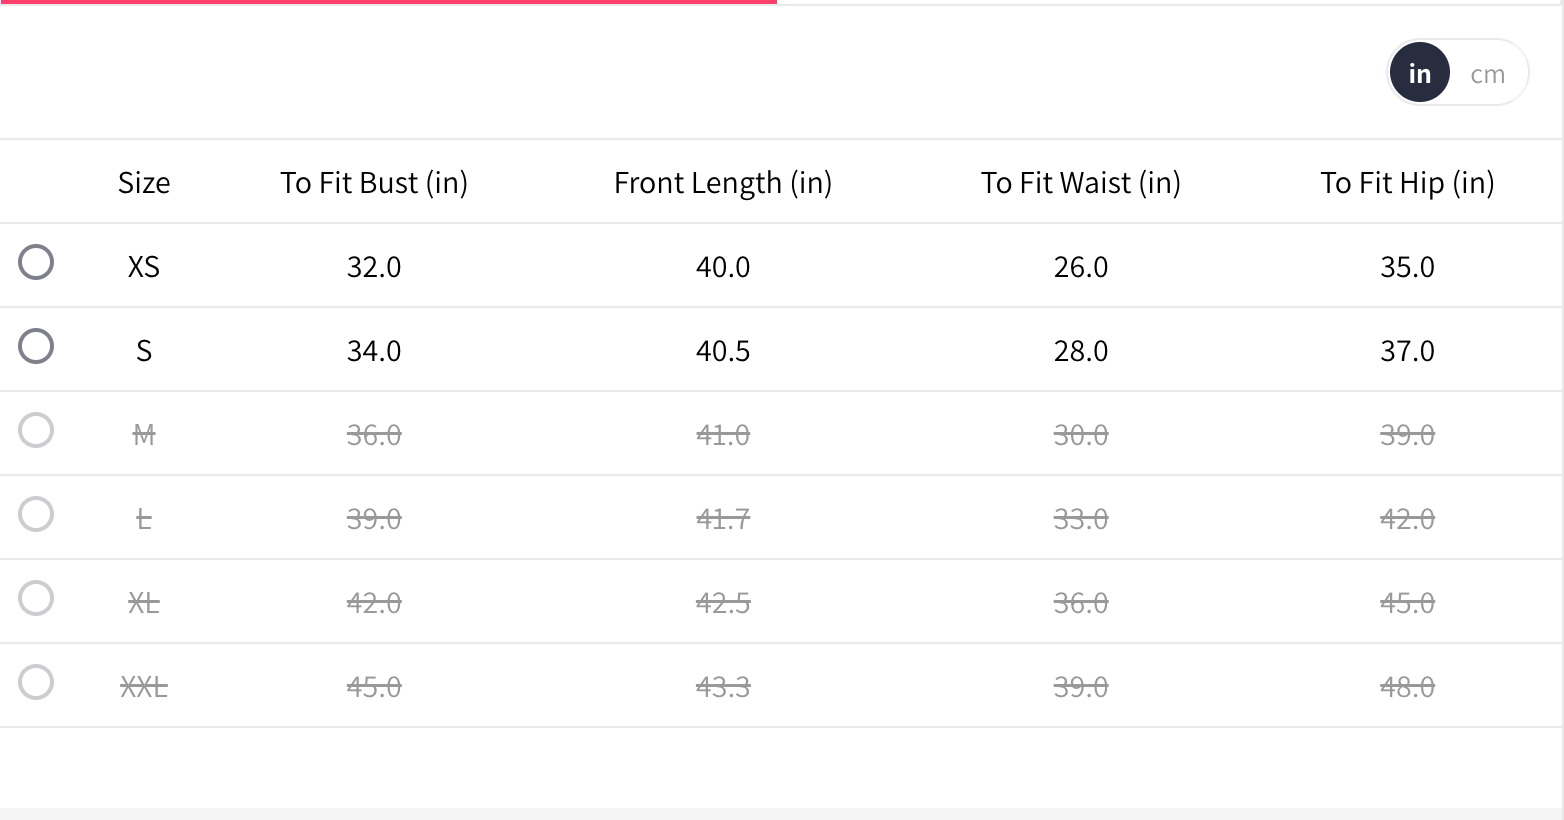Click the XS size label
The width and height of the screenshot is (1564, 820).
(x=144, y=267)
